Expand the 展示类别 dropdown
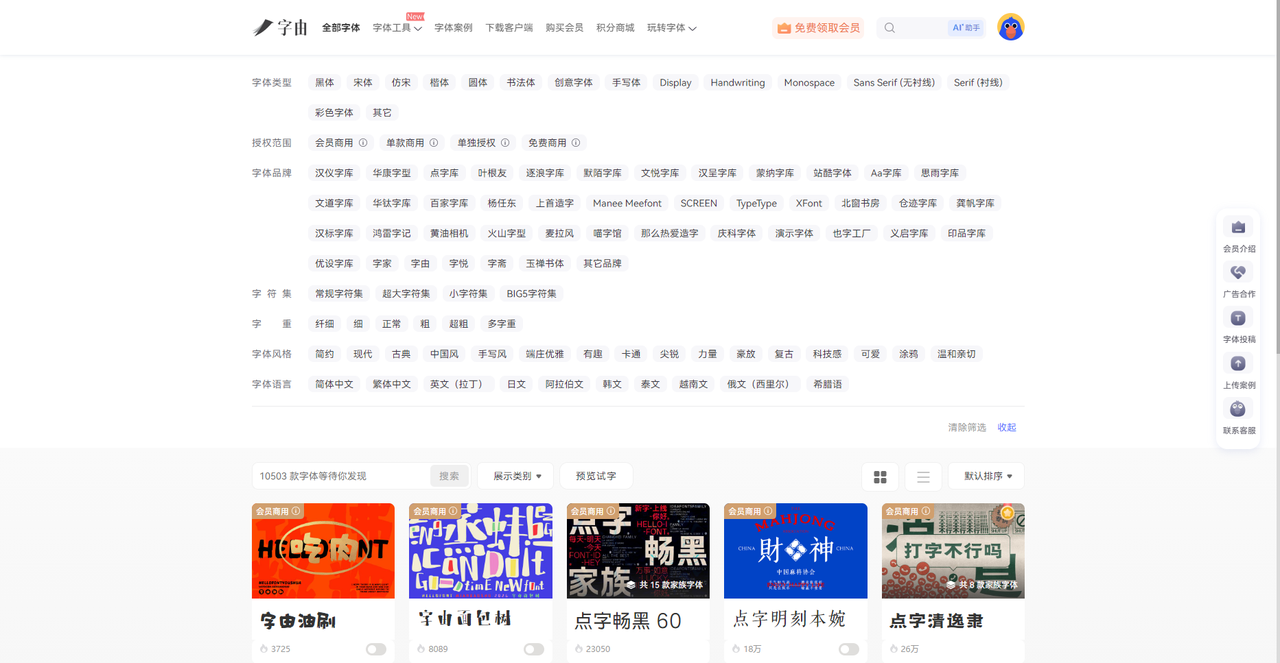1280x663 pixels. [516, 476]
